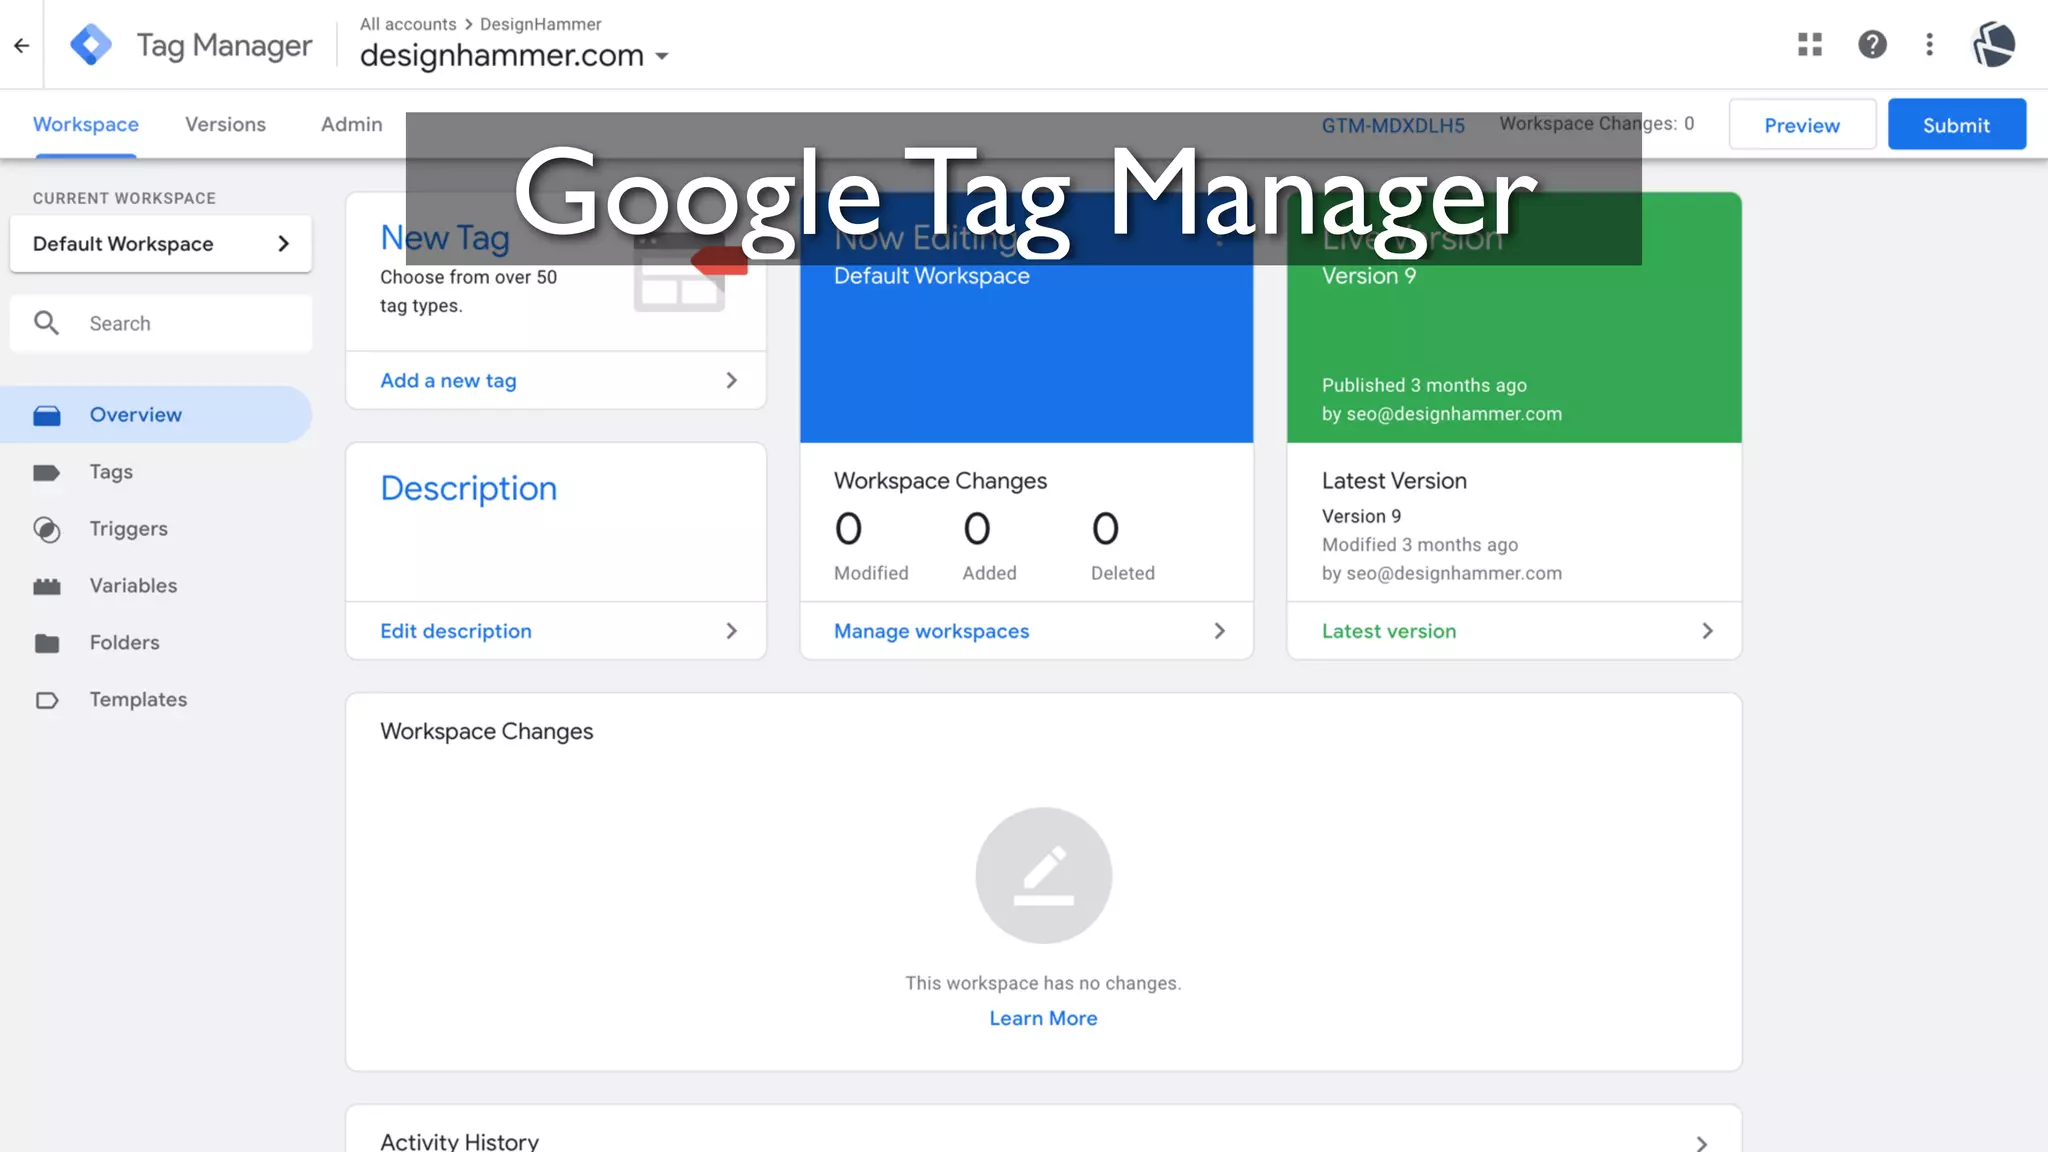The width and height of the screenshot is (2048, 1152).
Task: Click chevron next to Edit description
Action: tap(731, 631)
